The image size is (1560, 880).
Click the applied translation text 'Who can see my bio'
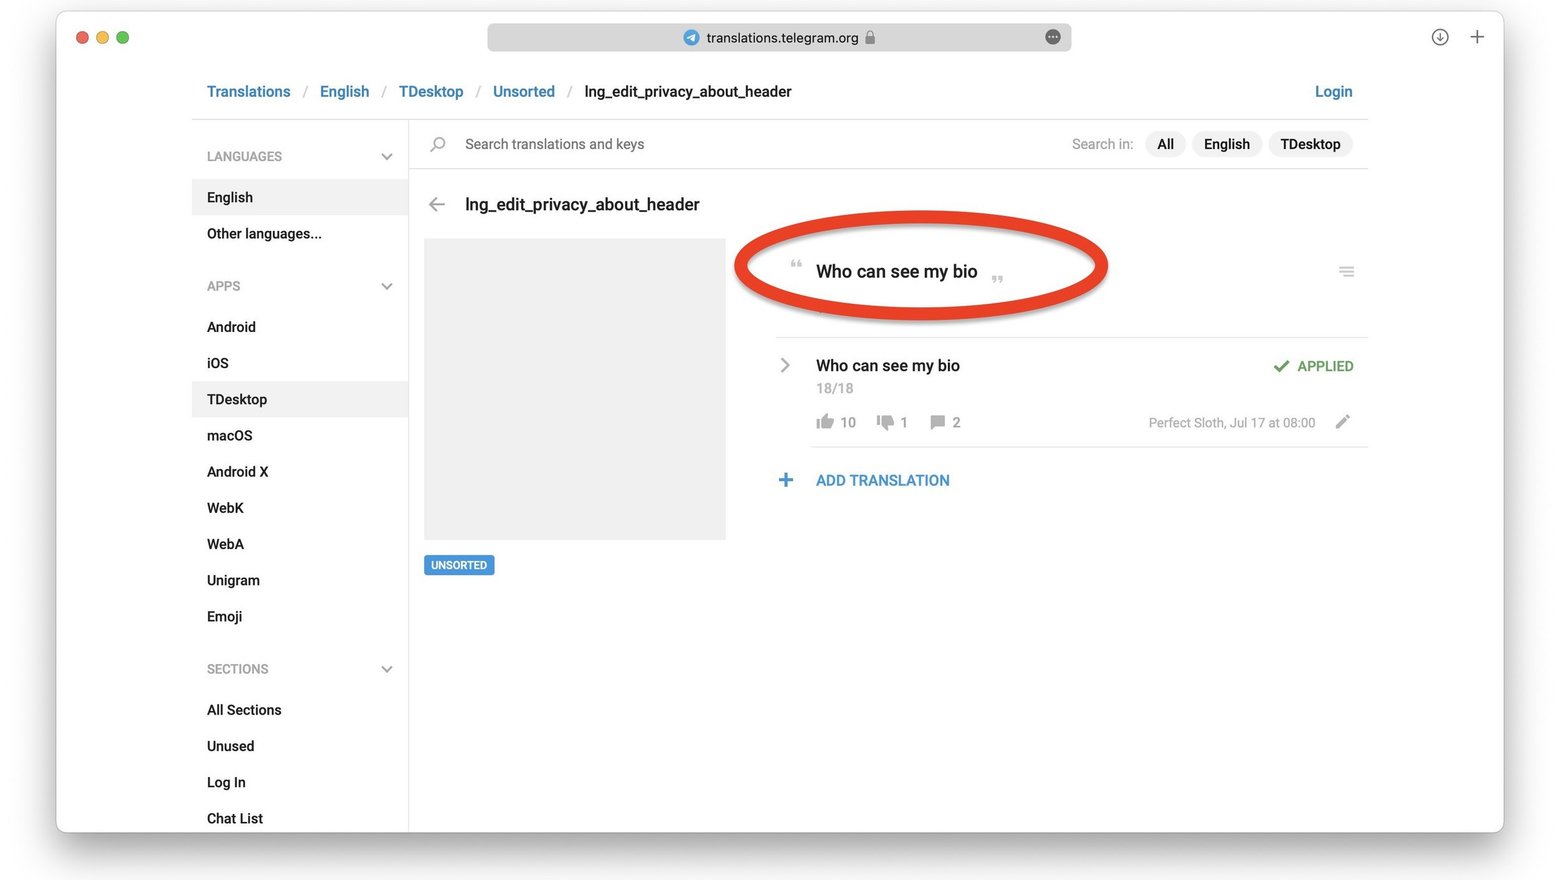pyautogui.click(x=888, y=365)
